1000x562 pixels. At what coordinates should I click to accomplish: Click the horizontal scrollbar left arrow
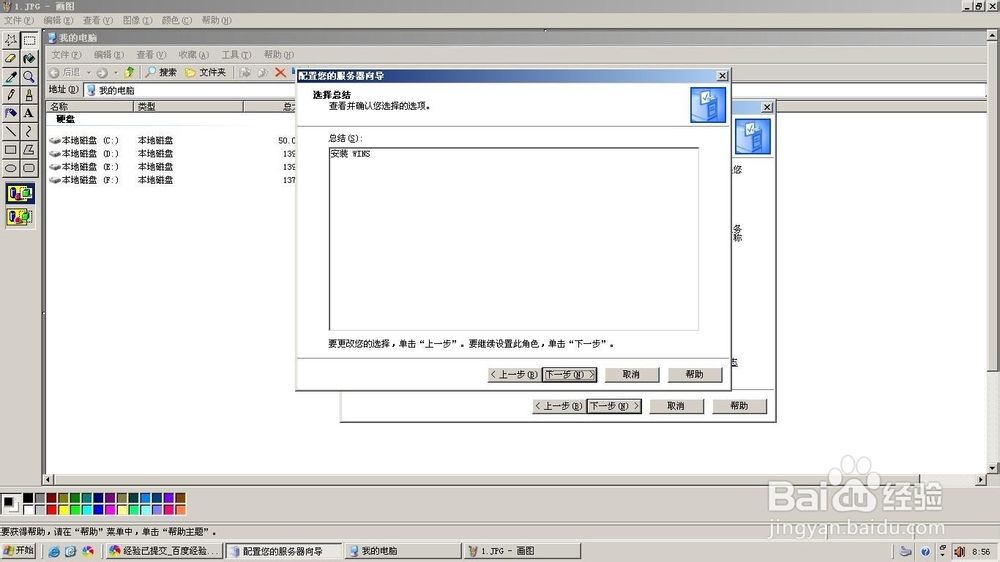coord(48,479)
